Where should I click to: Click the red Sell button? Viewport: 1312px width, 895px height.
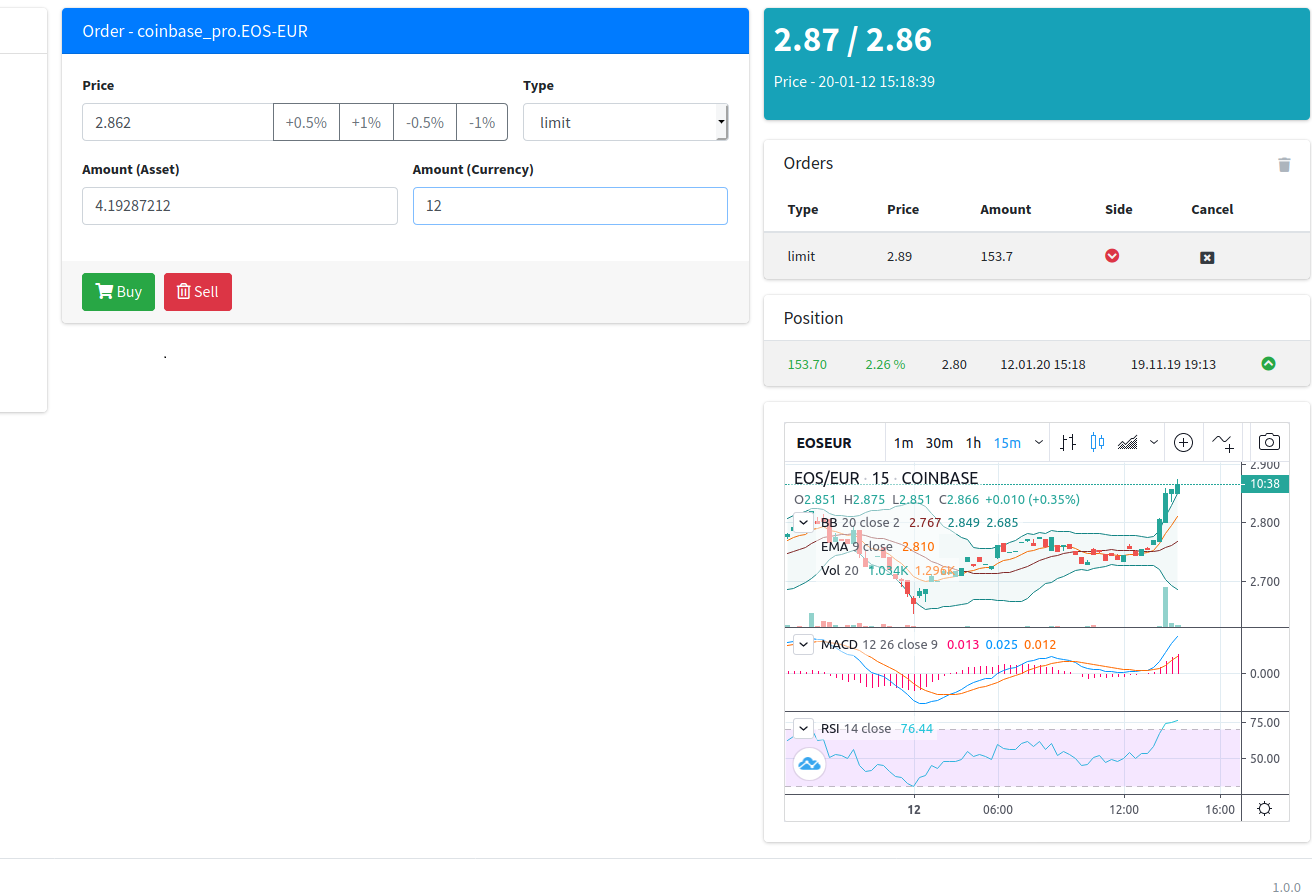[x=198, y=292]
